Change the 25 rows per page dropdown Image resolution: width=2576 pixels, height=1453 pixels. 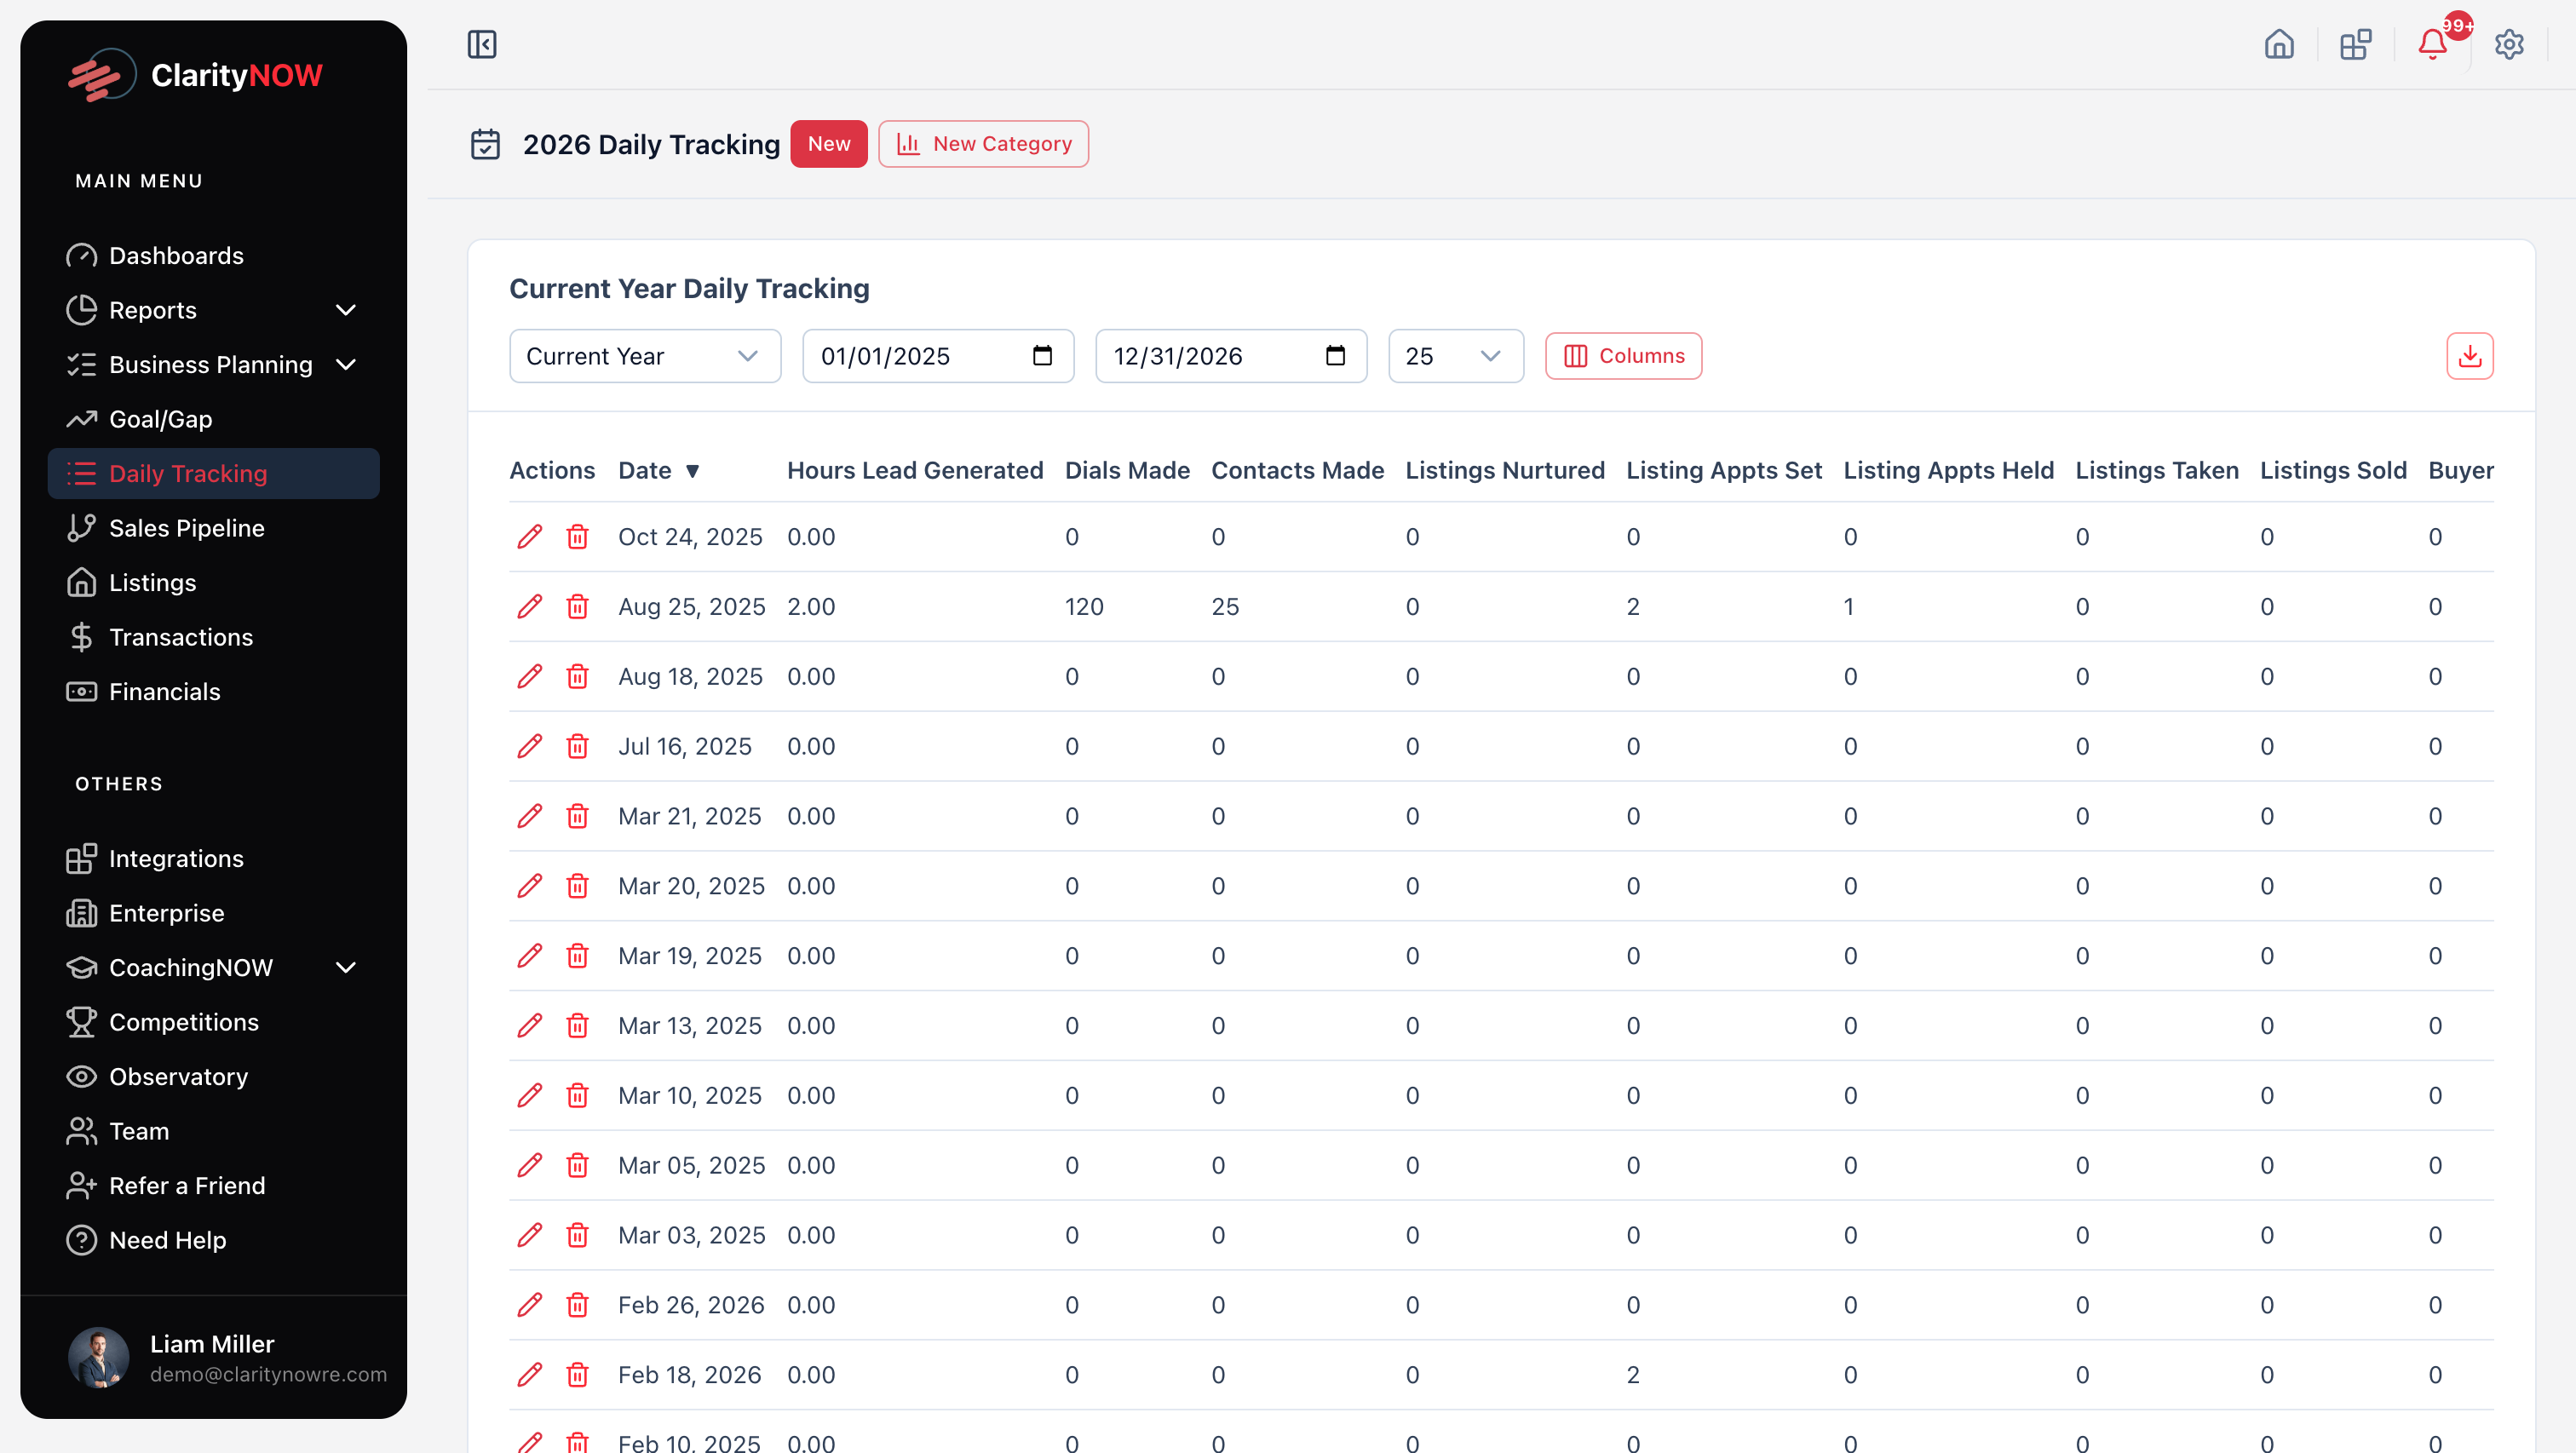[x=1455, y=356]
